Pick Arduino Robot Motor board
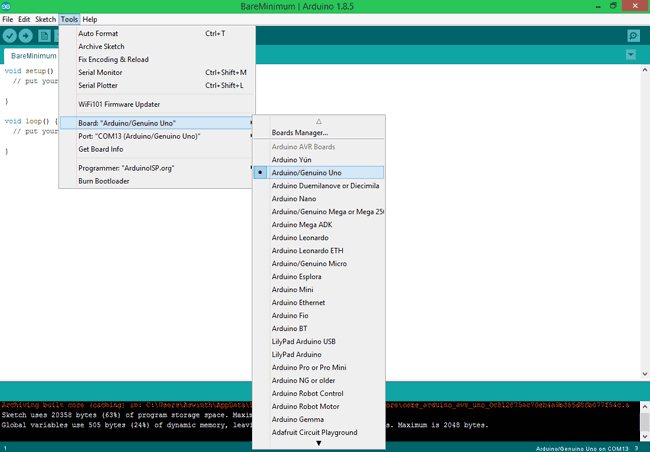This screenshot has width=650, height=452. [319, 406]
